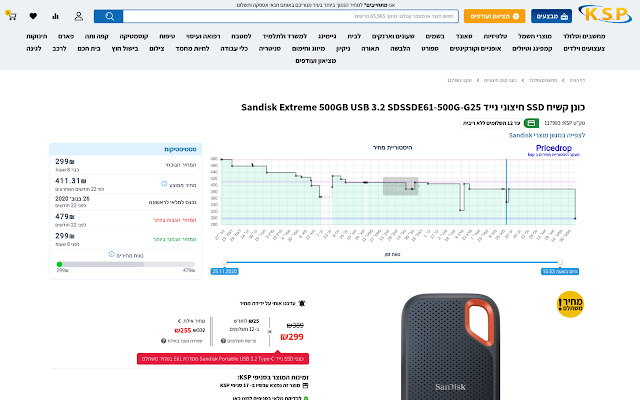Click the Sandisk Extreme 500GB product title
The height and width of the screenshot is (400, 640).
tap(413, 107)
